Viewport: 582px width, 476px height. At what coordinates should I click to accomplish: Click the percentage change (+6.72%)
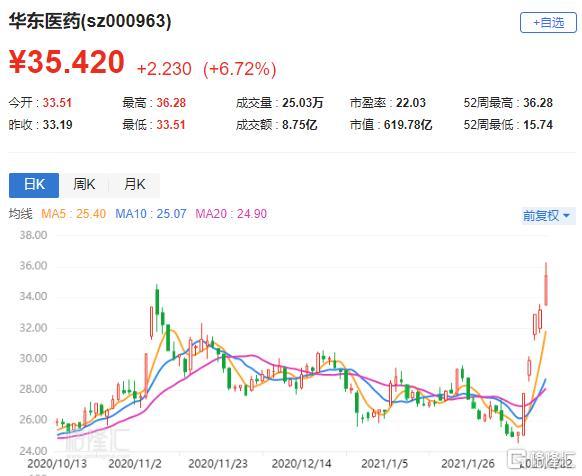coord(240,69)
